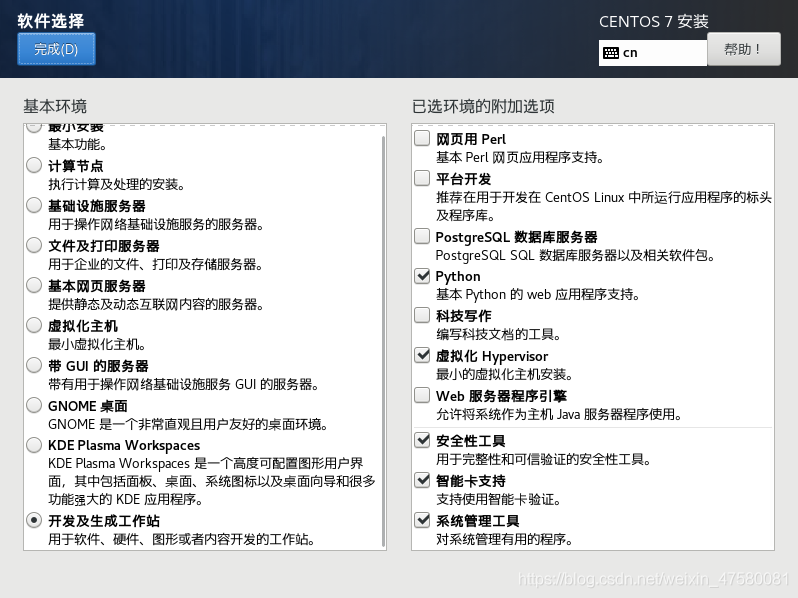Click text 基本 Python 的 web 应用程序支持。
This screenshot has width=798, height=598.
(538, 294)
